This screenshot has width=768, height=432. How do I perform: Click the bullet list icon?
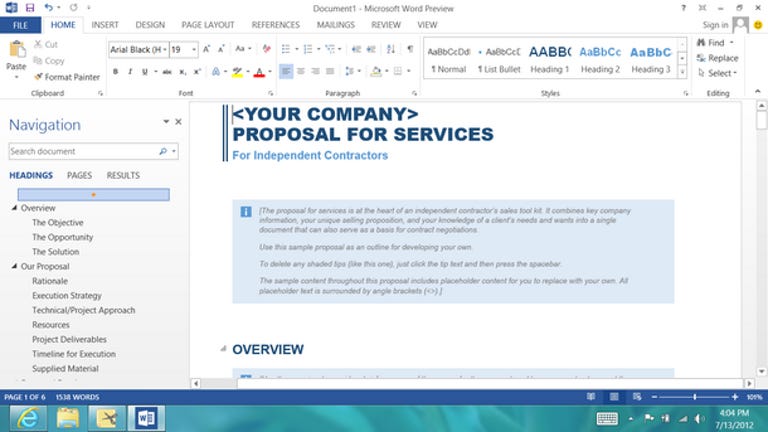click(x=285, y=48)
